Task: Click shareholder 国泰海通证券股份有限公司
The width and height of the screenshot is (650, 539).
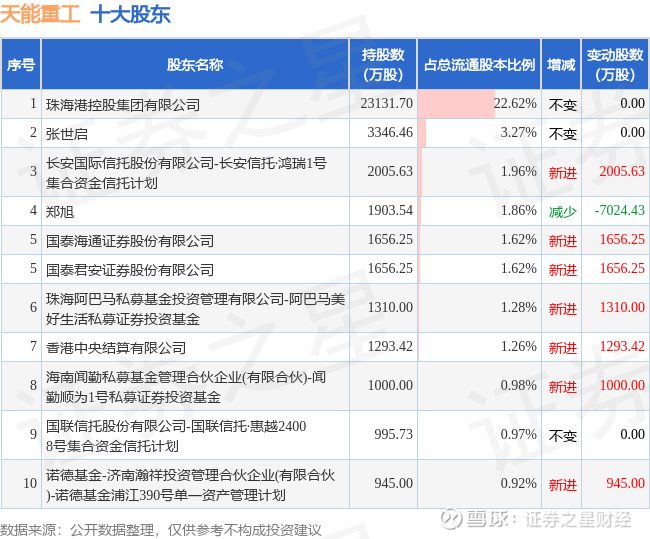Action: click(130, 240)
